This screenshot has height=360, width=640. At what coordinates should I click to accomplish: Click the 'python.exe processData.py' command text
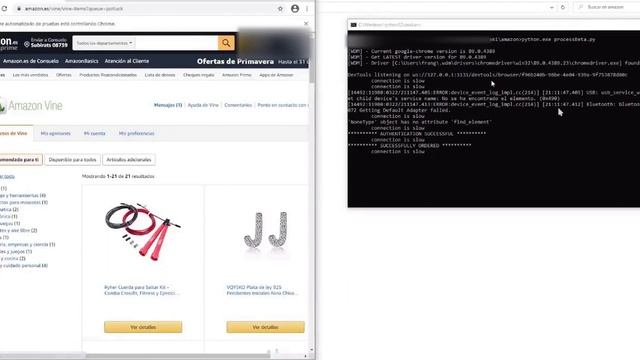click(x=557, y=40)
